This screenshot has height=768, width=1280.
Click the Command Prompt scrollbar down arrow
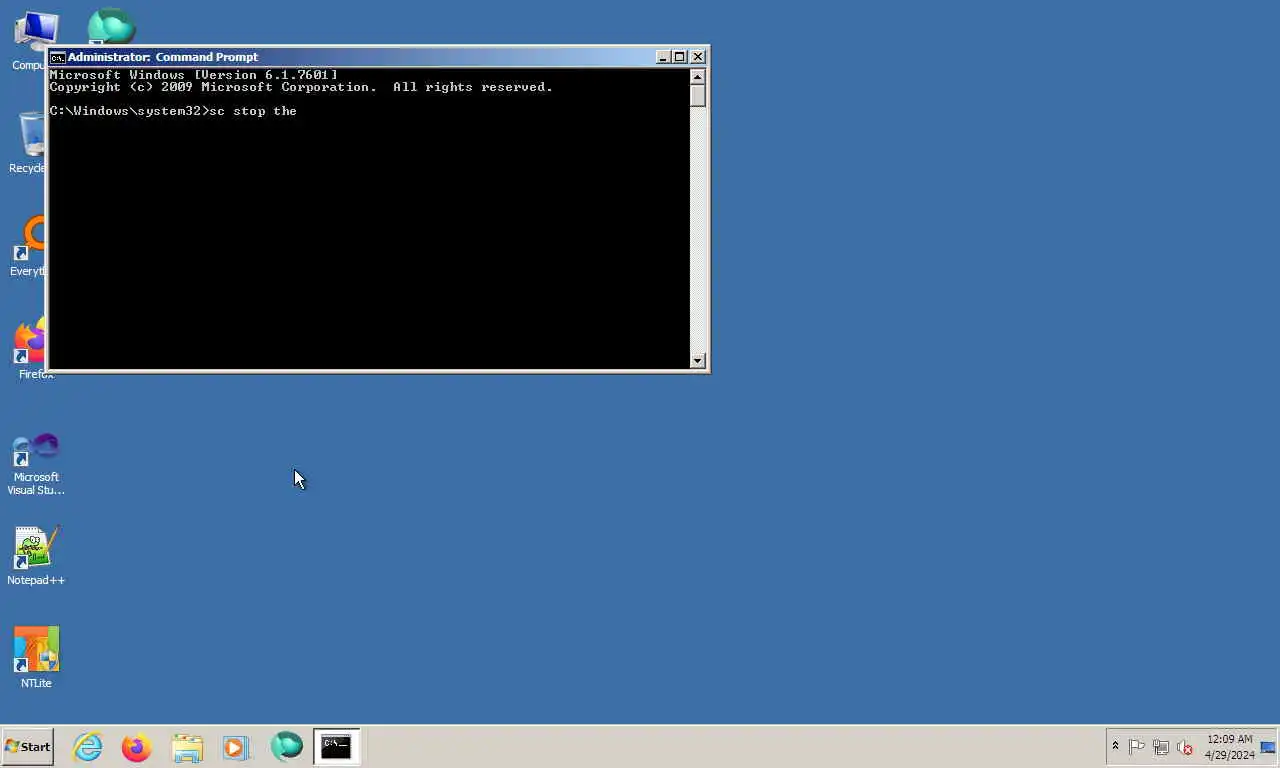tap(698, 360)
